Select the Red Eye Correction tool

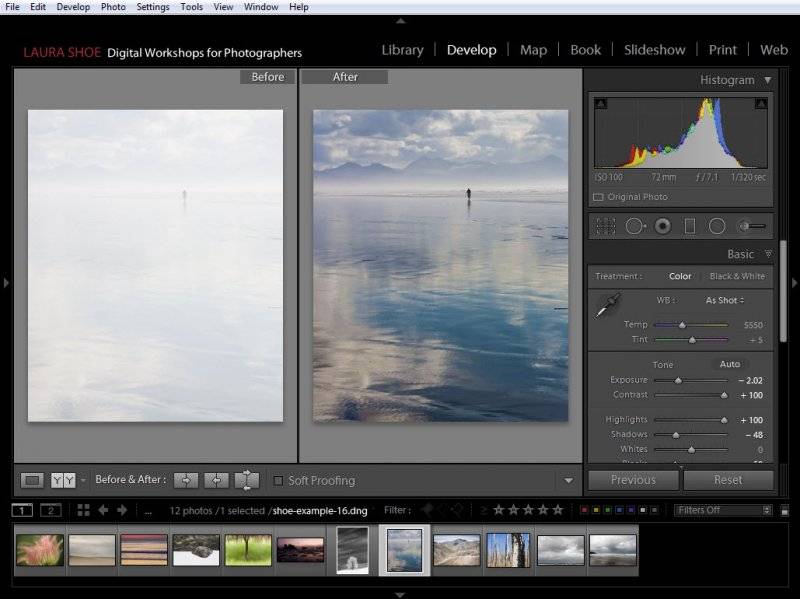pyautogui.click(x=663, y=226)
